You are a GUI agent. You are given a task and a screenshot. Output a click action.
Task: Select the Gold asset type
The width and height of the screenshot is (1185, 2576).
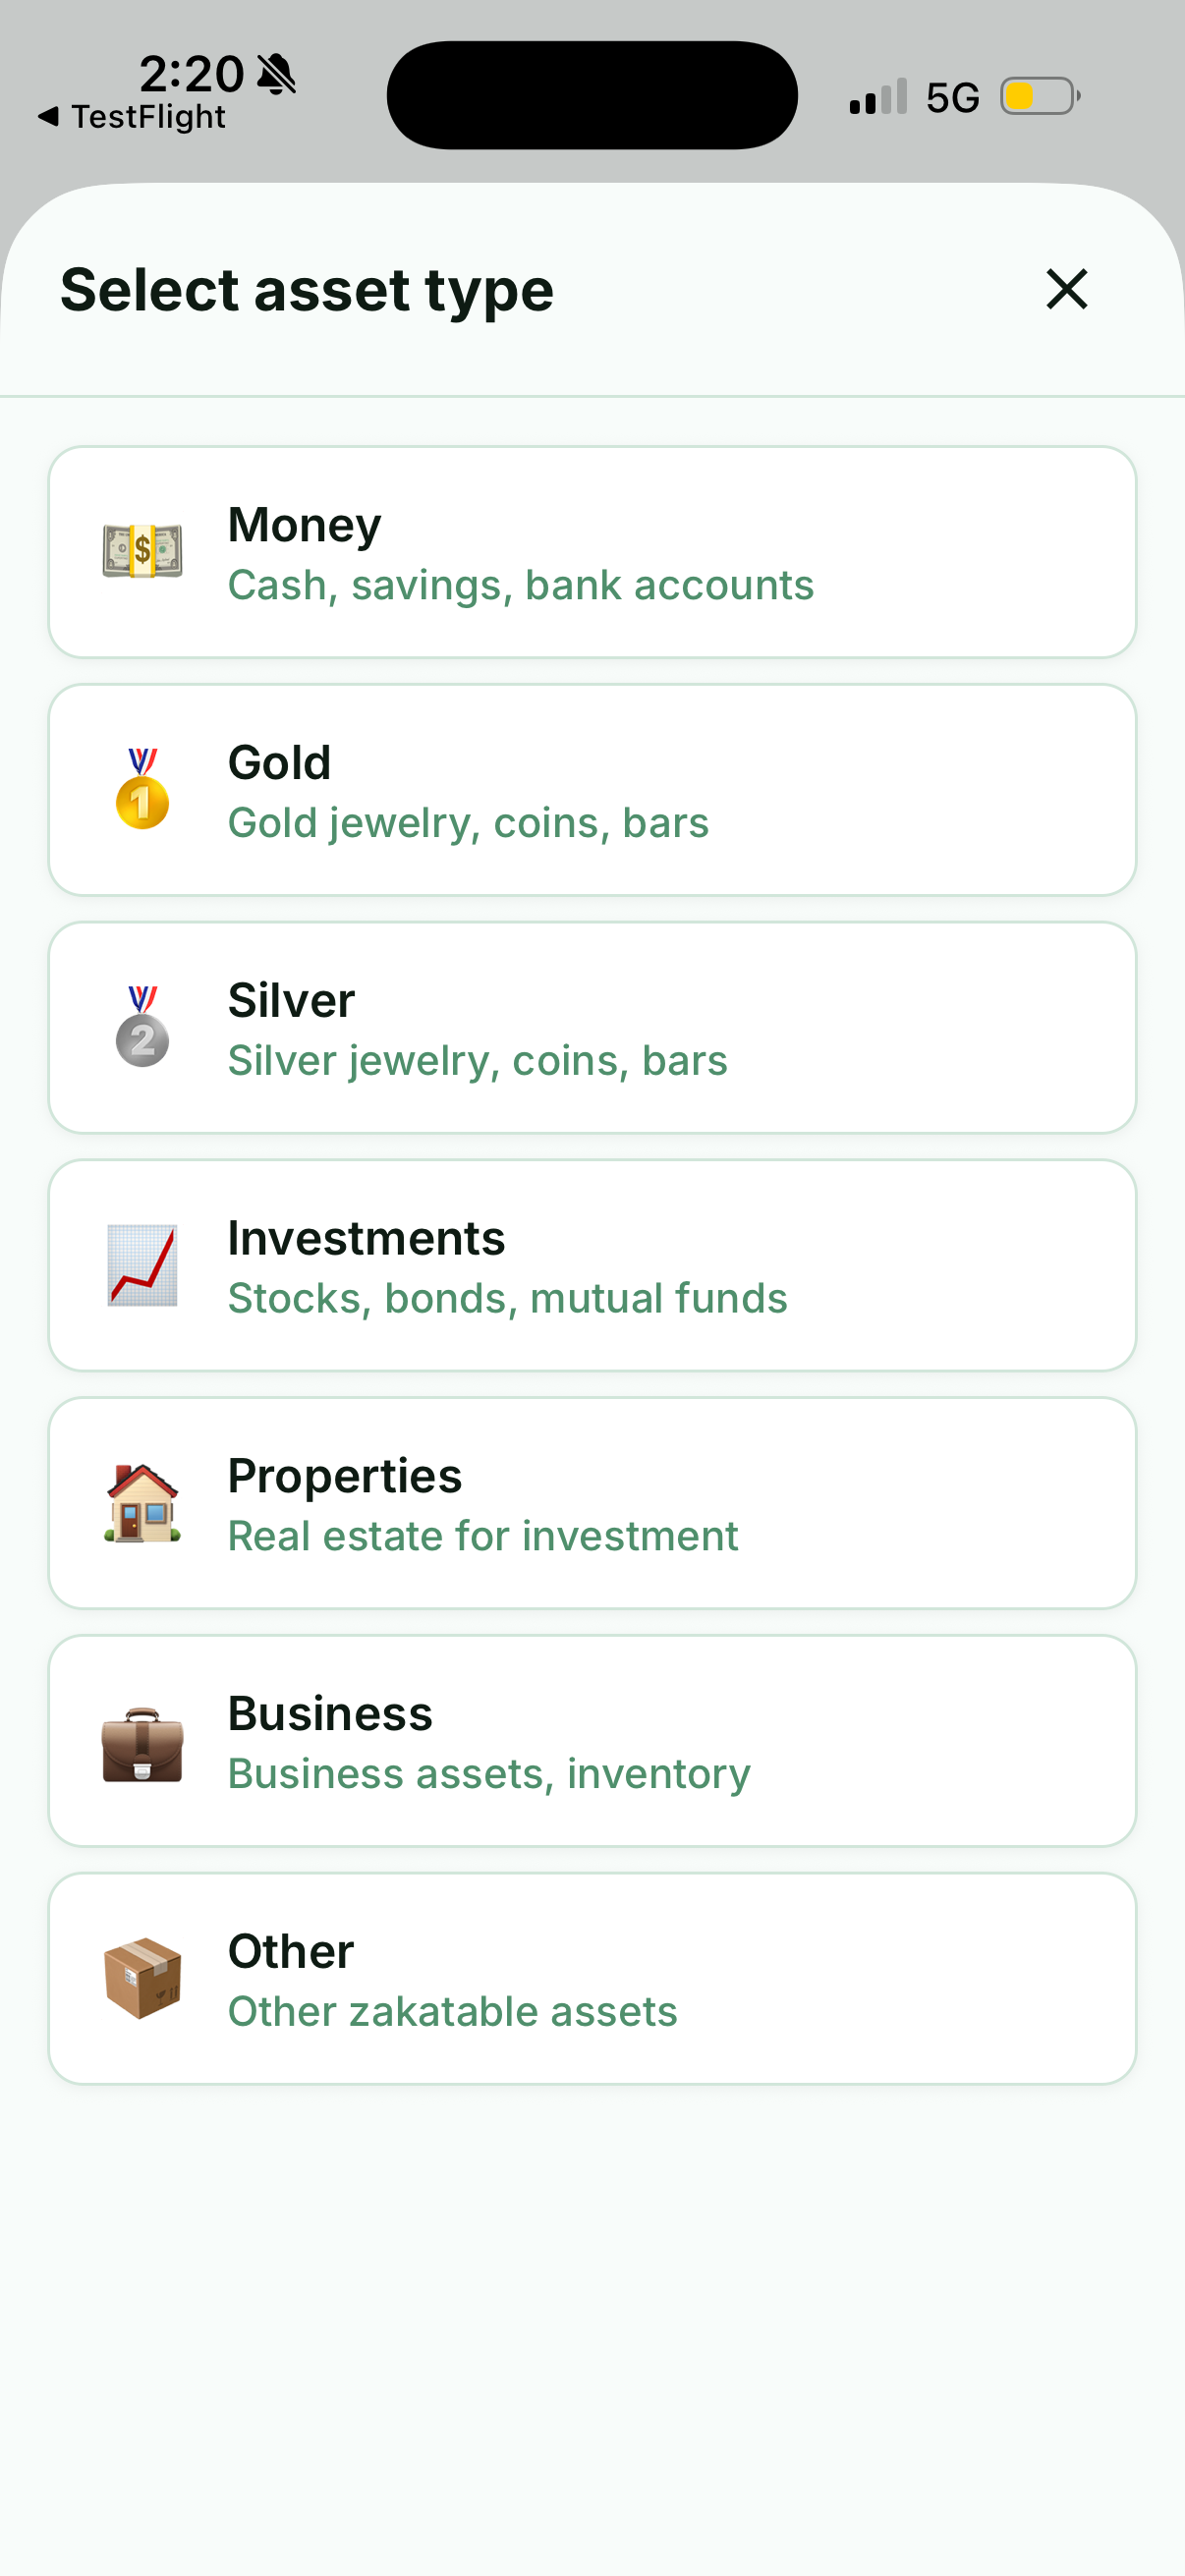tap(592, 789)
